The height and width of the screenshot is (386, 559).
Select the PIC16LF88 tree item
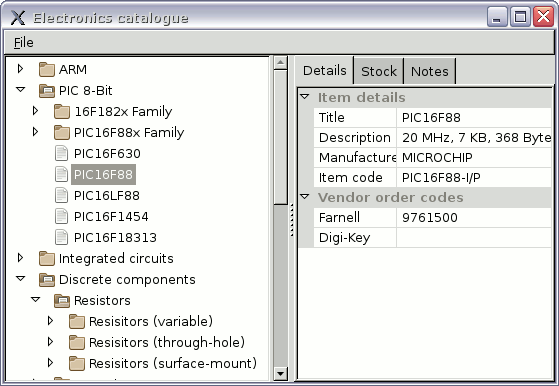(107, 196)
